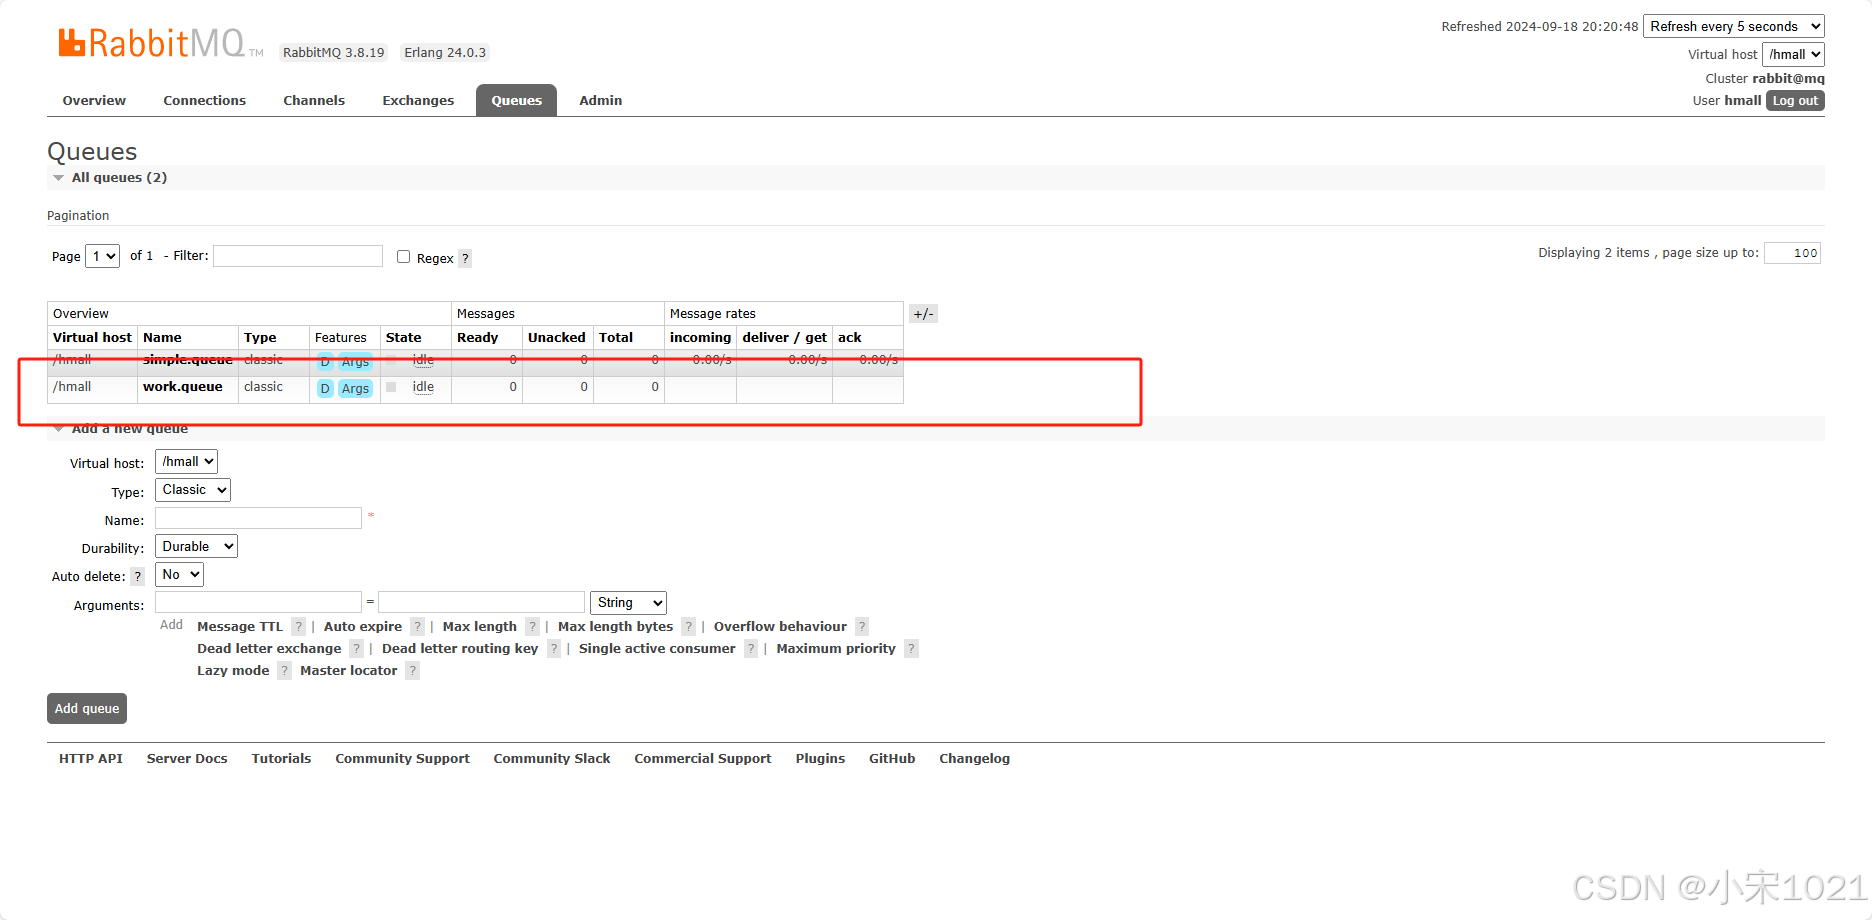Click the Lazy mode help icon
Image resolution: width=1872 pixels, height=920 pixels.
[284, 670]
